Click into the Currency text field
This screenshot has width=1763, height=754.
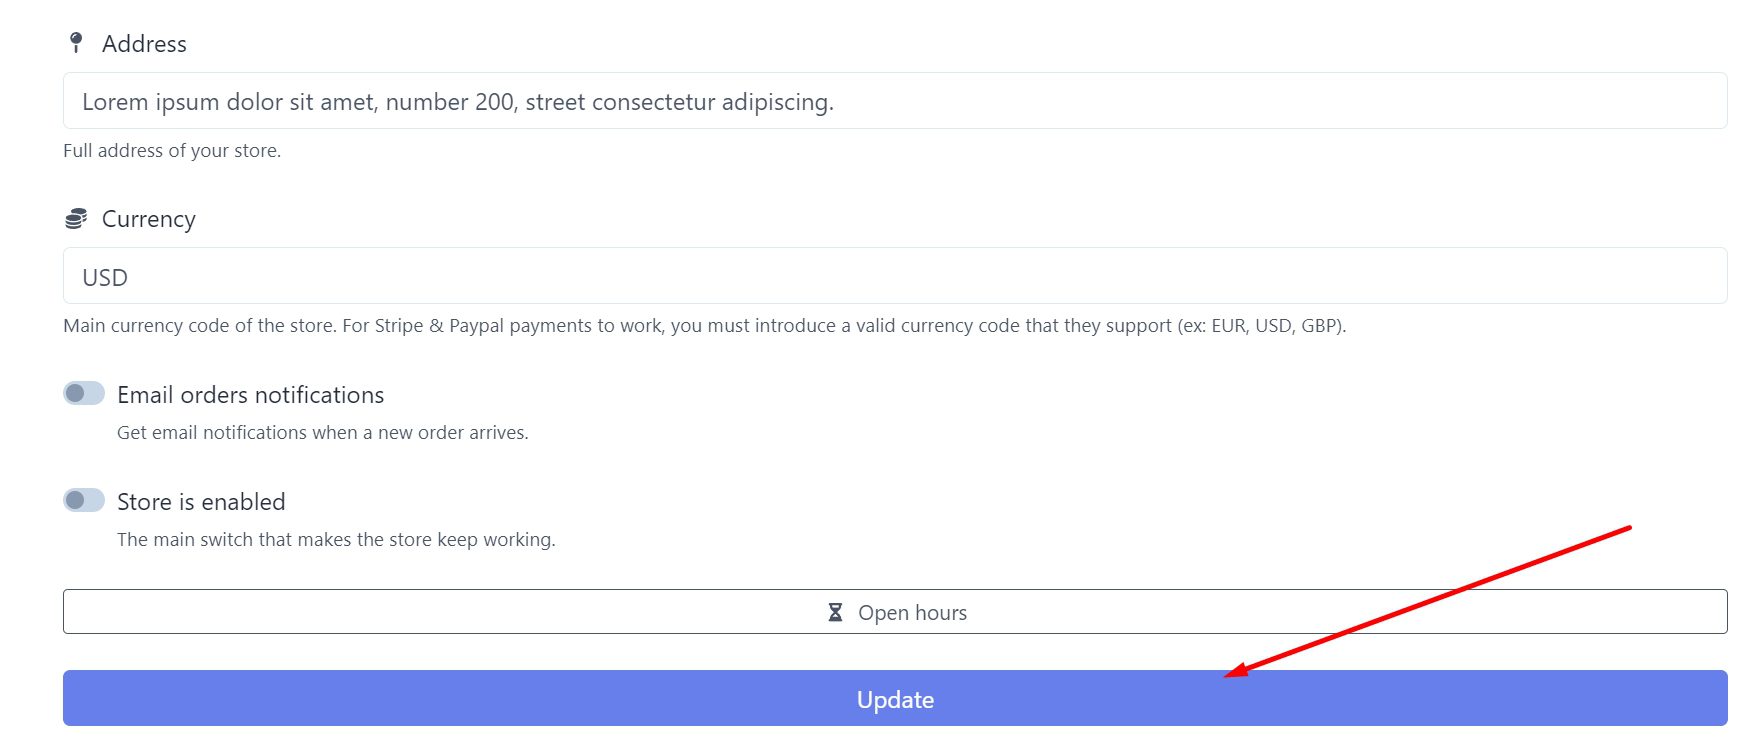[895, 276]
